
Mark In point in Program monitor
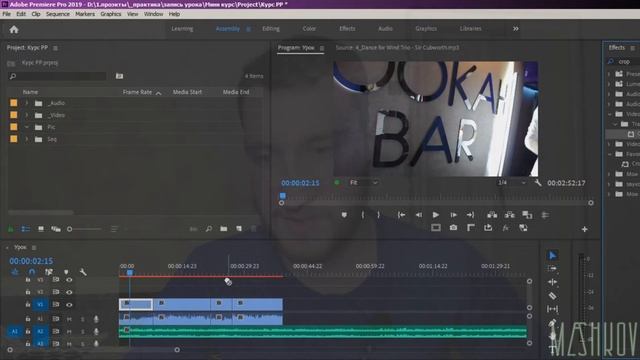click(362, 215)
